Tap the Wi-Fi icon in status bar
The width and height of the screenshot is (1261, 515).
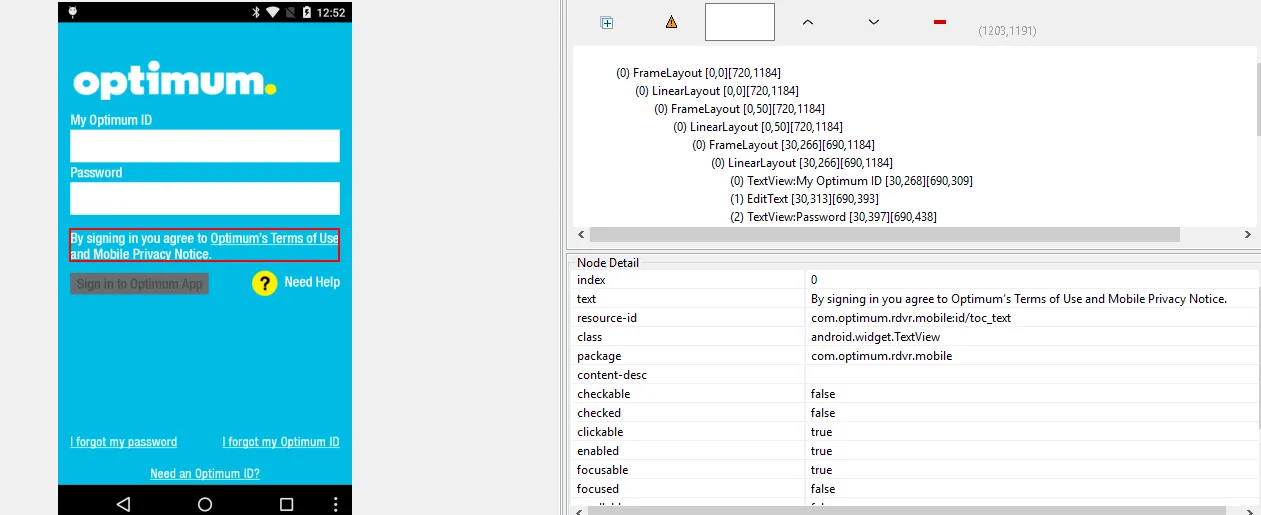click(x=274, y=12)
